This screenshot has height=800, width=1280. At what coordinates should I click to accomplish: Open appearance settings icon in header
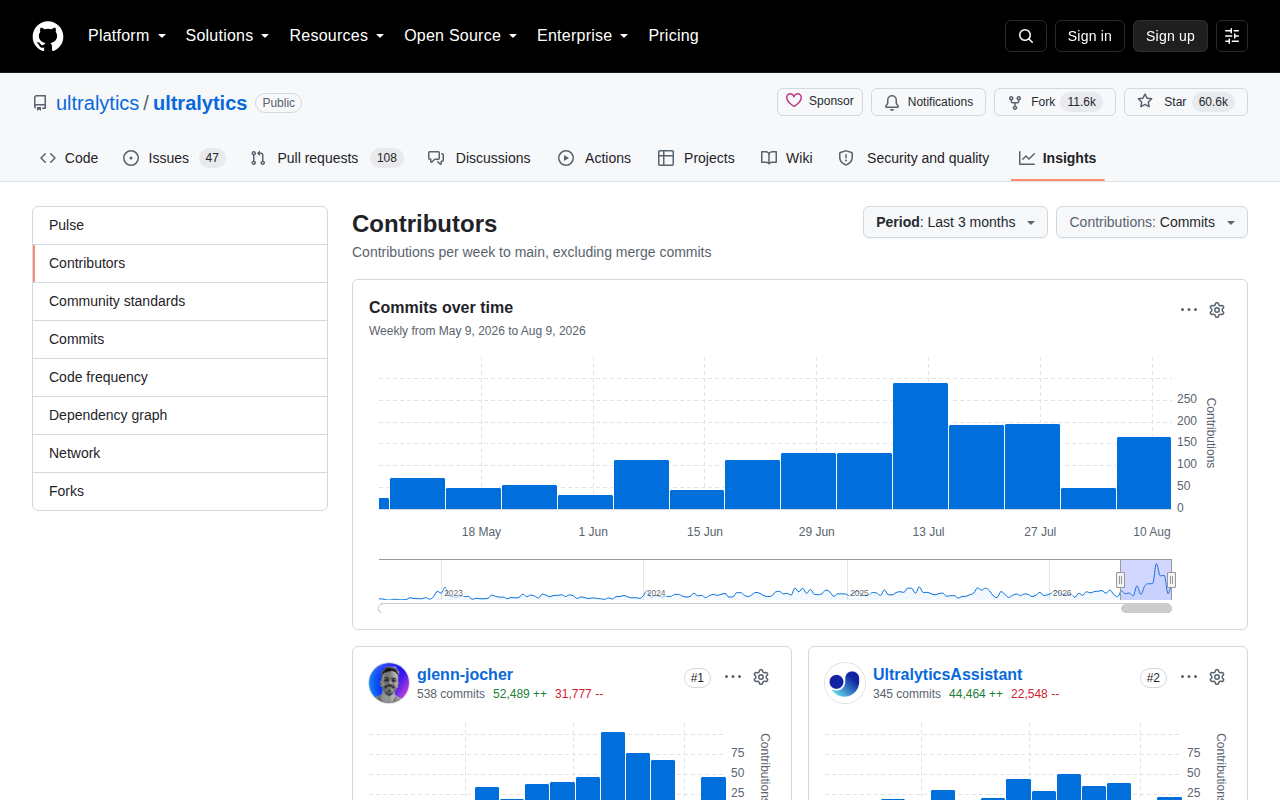click(x=1232, y=36)
